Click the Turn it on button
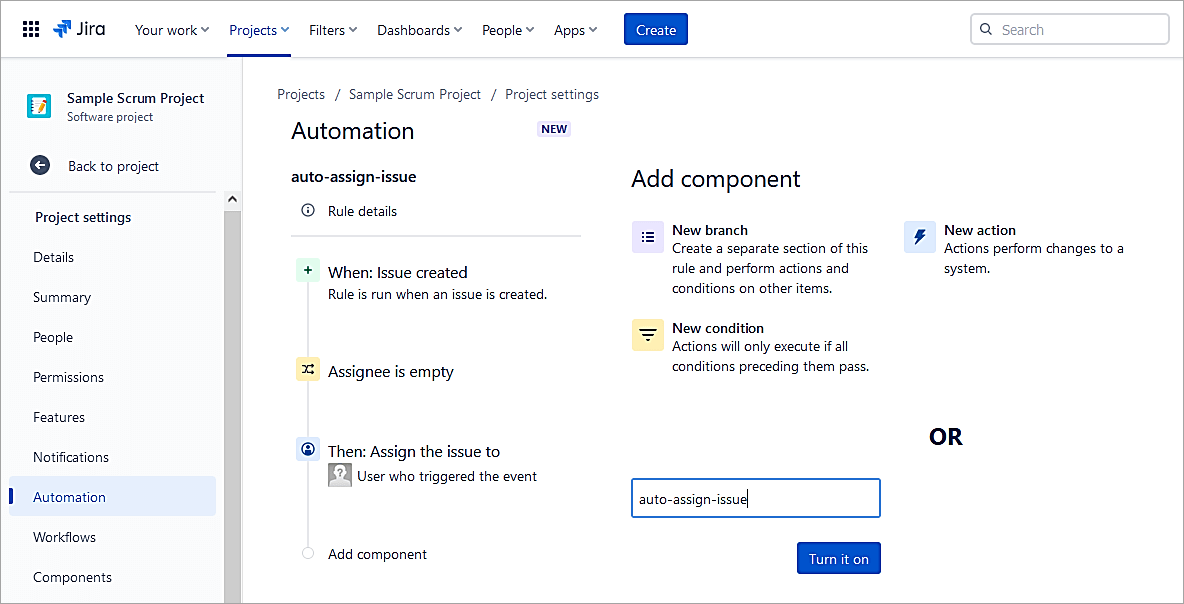This screenshot has height=604, width=1184. (x=838, y=559)
